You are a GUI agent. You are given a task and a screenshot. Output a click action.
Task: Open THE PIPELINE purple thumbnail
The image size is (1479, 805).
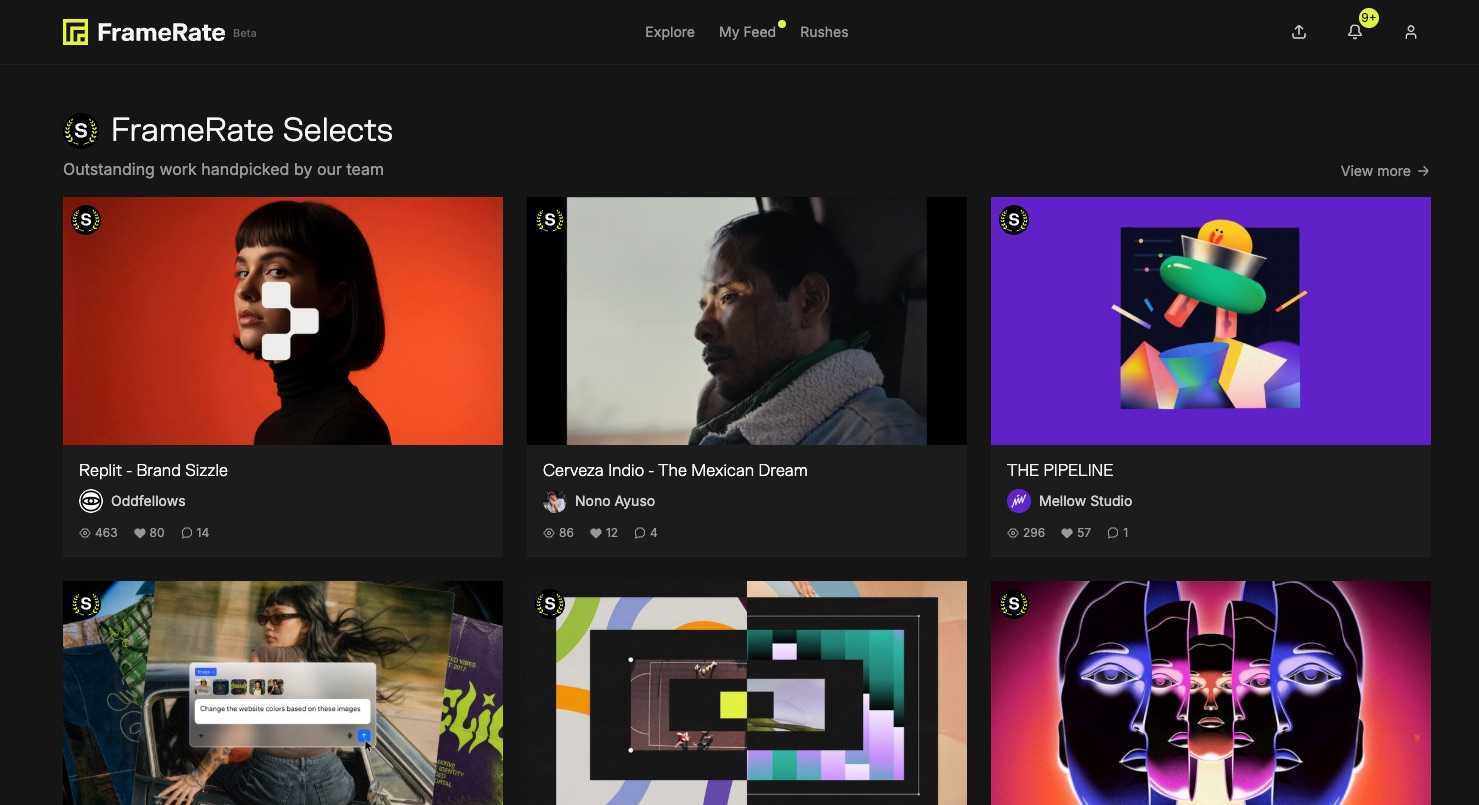1211,321
